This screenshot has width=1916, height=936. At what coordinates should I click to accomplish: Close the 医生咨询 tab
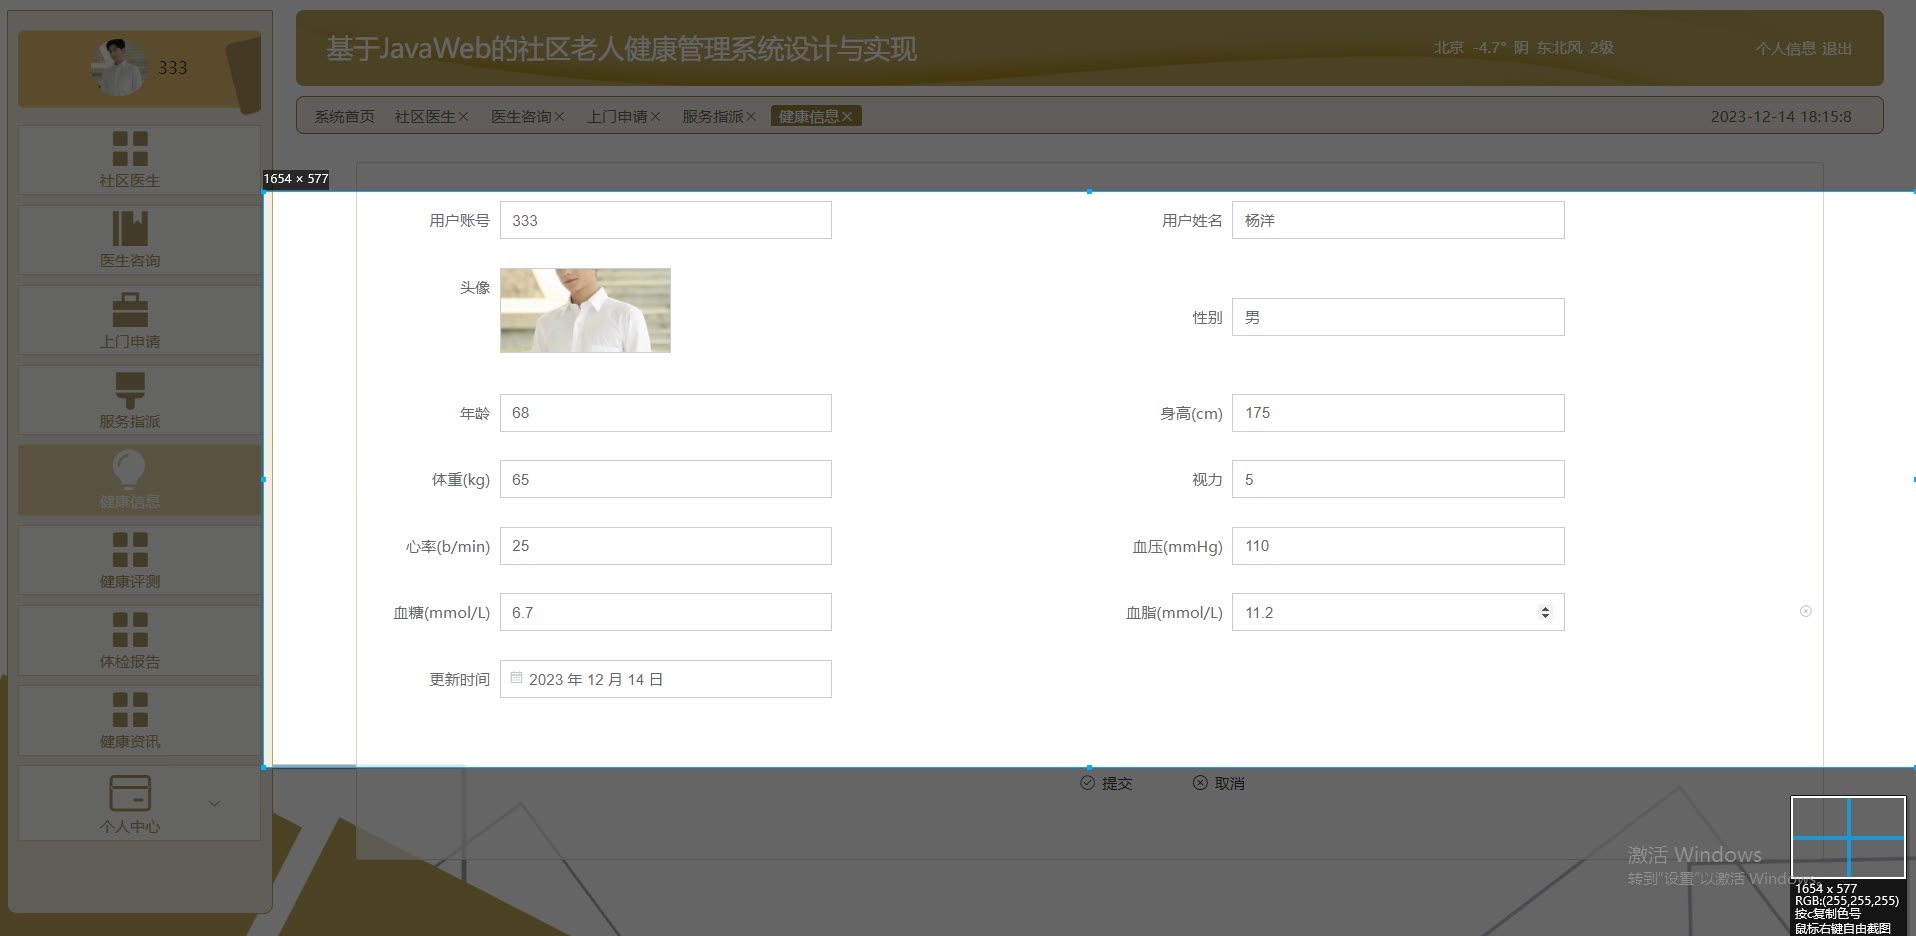pyautogui.click(x=559, y=117)
